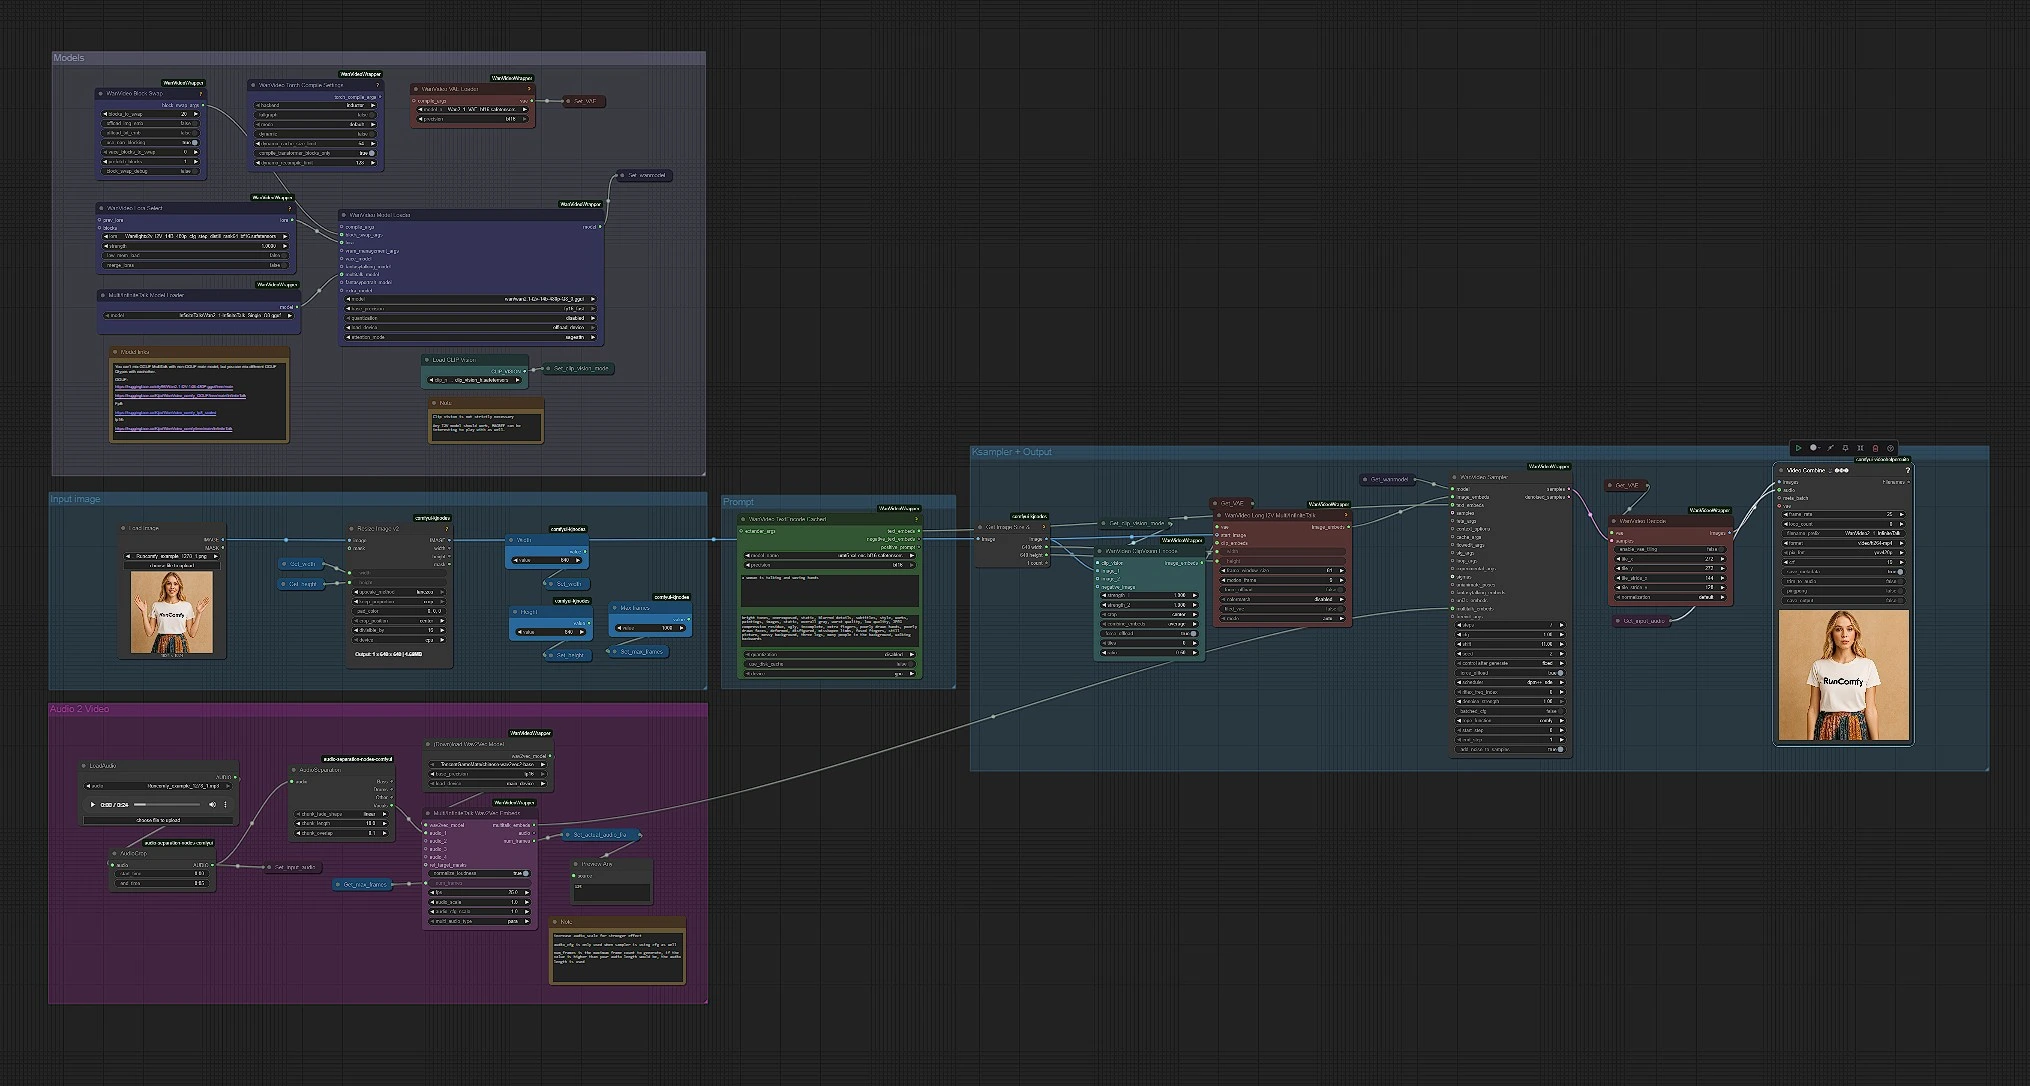Decrease blocks_to_swap with left arrow
Screen dimensions: 2030x1086
(105, 114)
